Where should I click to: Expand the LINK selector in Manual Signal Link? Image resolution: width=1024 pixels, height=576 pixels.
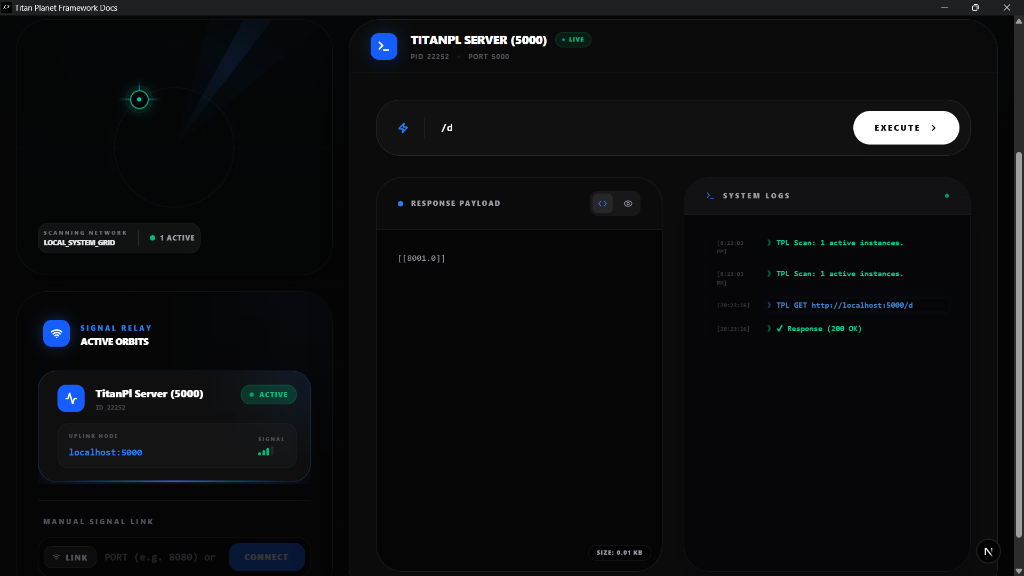pos(70,557)
